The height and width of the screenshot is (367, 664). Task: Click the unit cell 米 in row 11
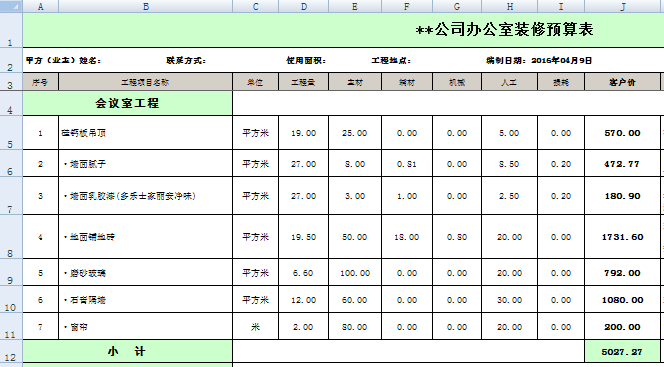[x=255, y=326]
